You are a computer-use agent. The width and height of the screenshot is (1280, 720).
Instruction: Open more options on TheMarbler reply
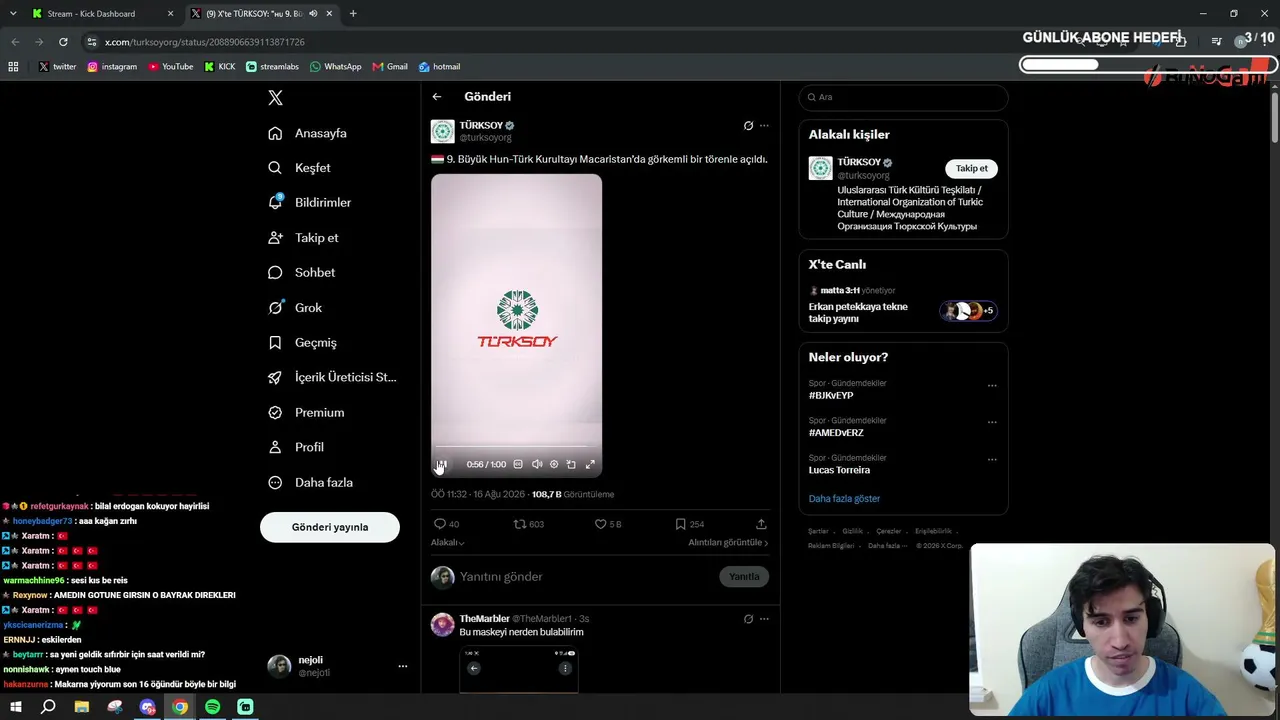tap(764, 619)
